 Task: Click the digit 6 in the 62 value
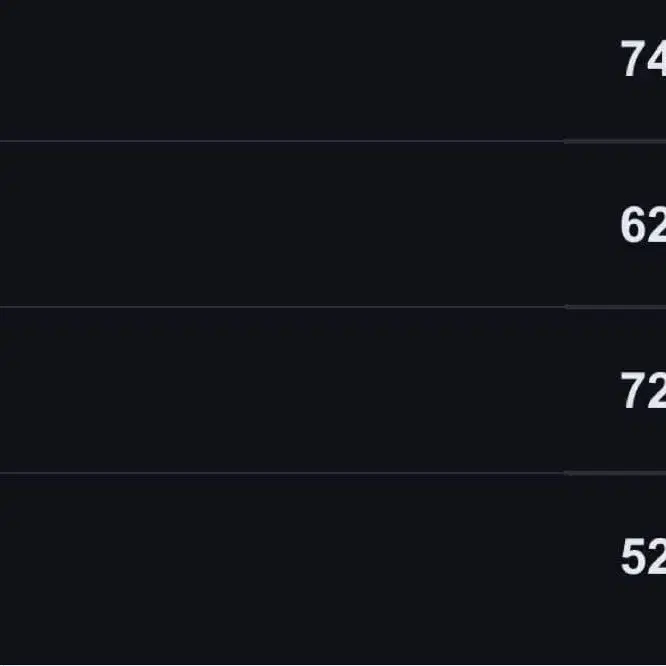click(633, 226)
